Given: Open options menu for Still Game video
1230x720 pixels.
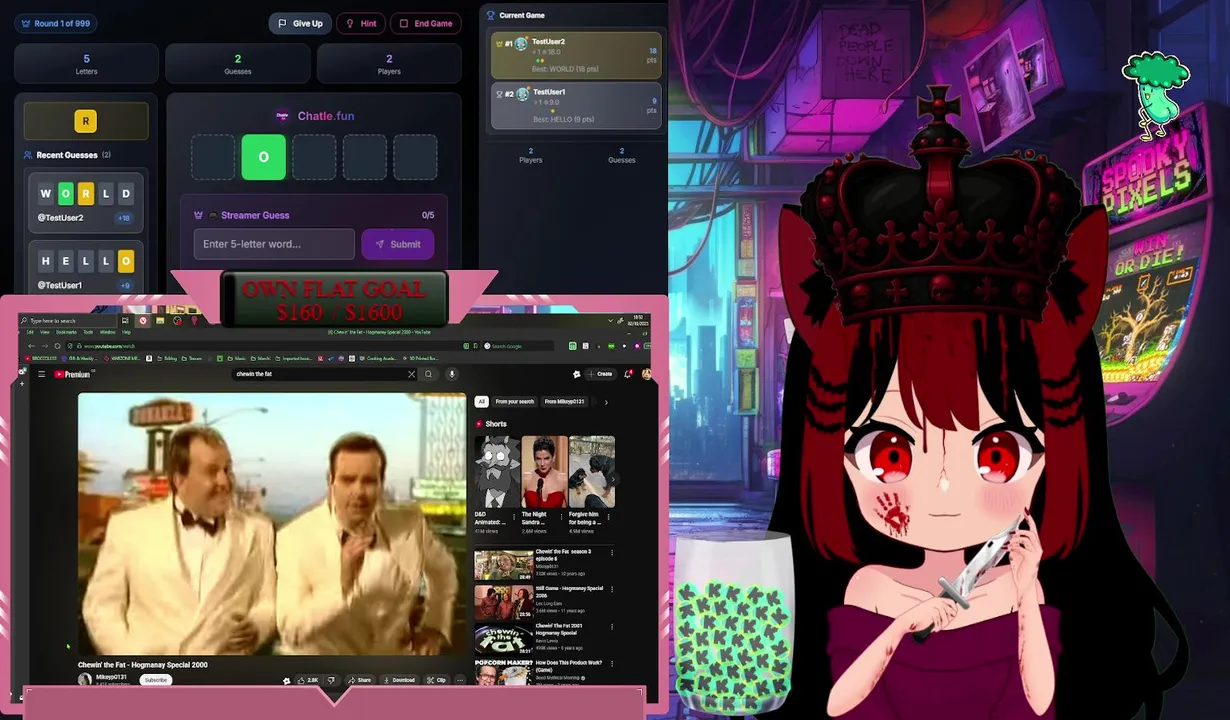Looking at the screenshot, I should [612, 590].
